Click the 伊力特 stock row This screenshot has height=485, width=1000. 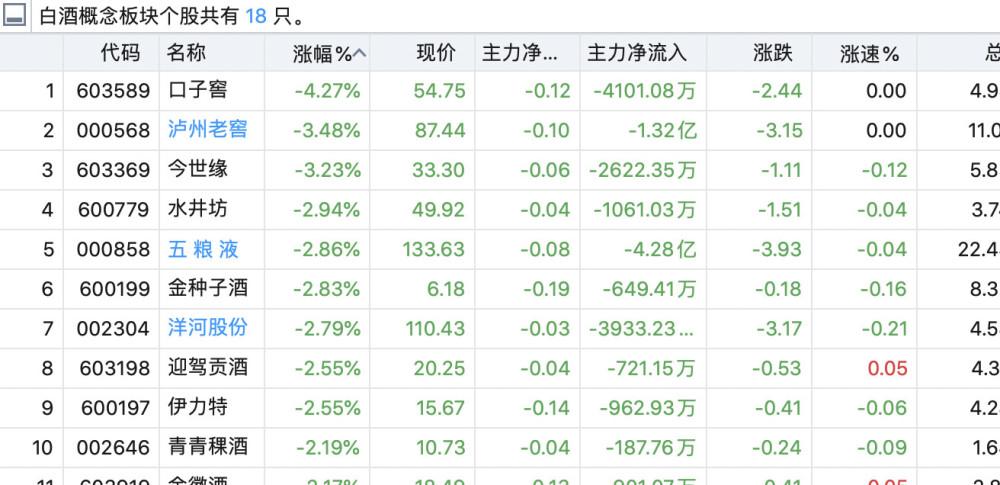pyautogui.click(x=500, y=407)
